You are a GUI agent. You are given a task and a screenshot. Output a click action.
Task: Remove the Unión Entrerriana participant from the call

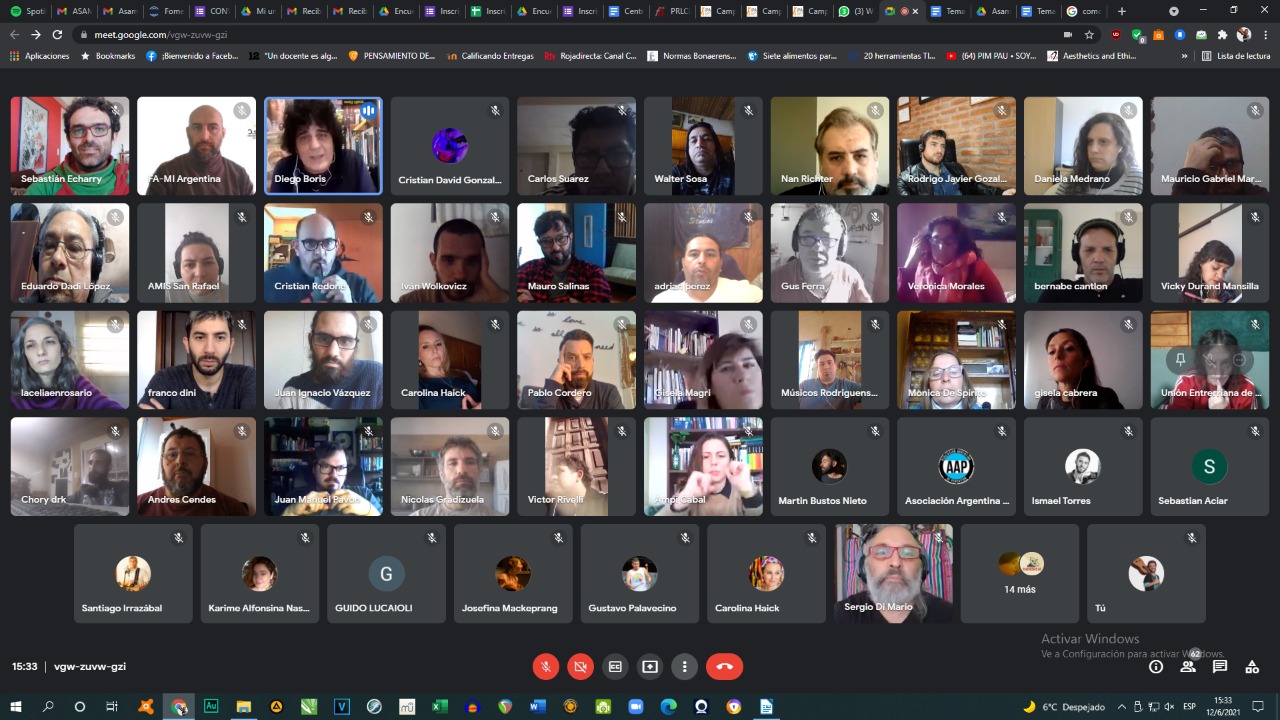pos(1239,360)
